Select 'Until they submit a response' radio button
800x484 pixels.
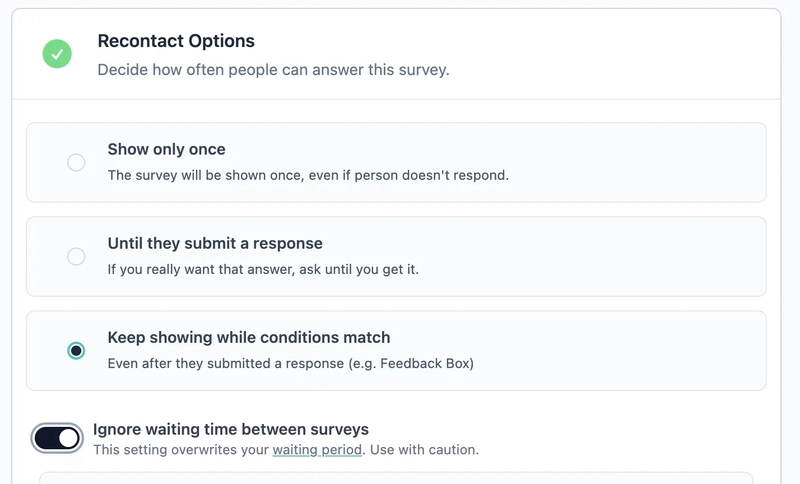coord(76,256)
